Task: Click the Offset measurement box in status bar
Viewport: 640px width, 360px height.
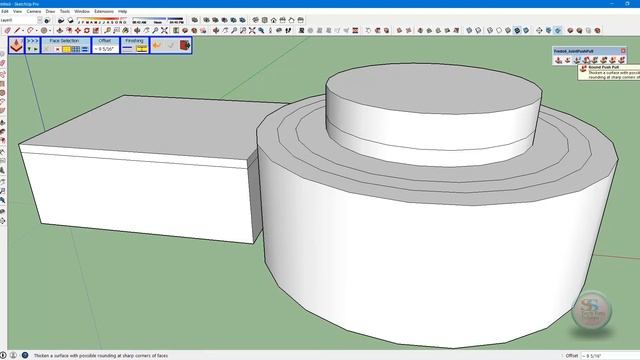Action: (x=610, y=356)
